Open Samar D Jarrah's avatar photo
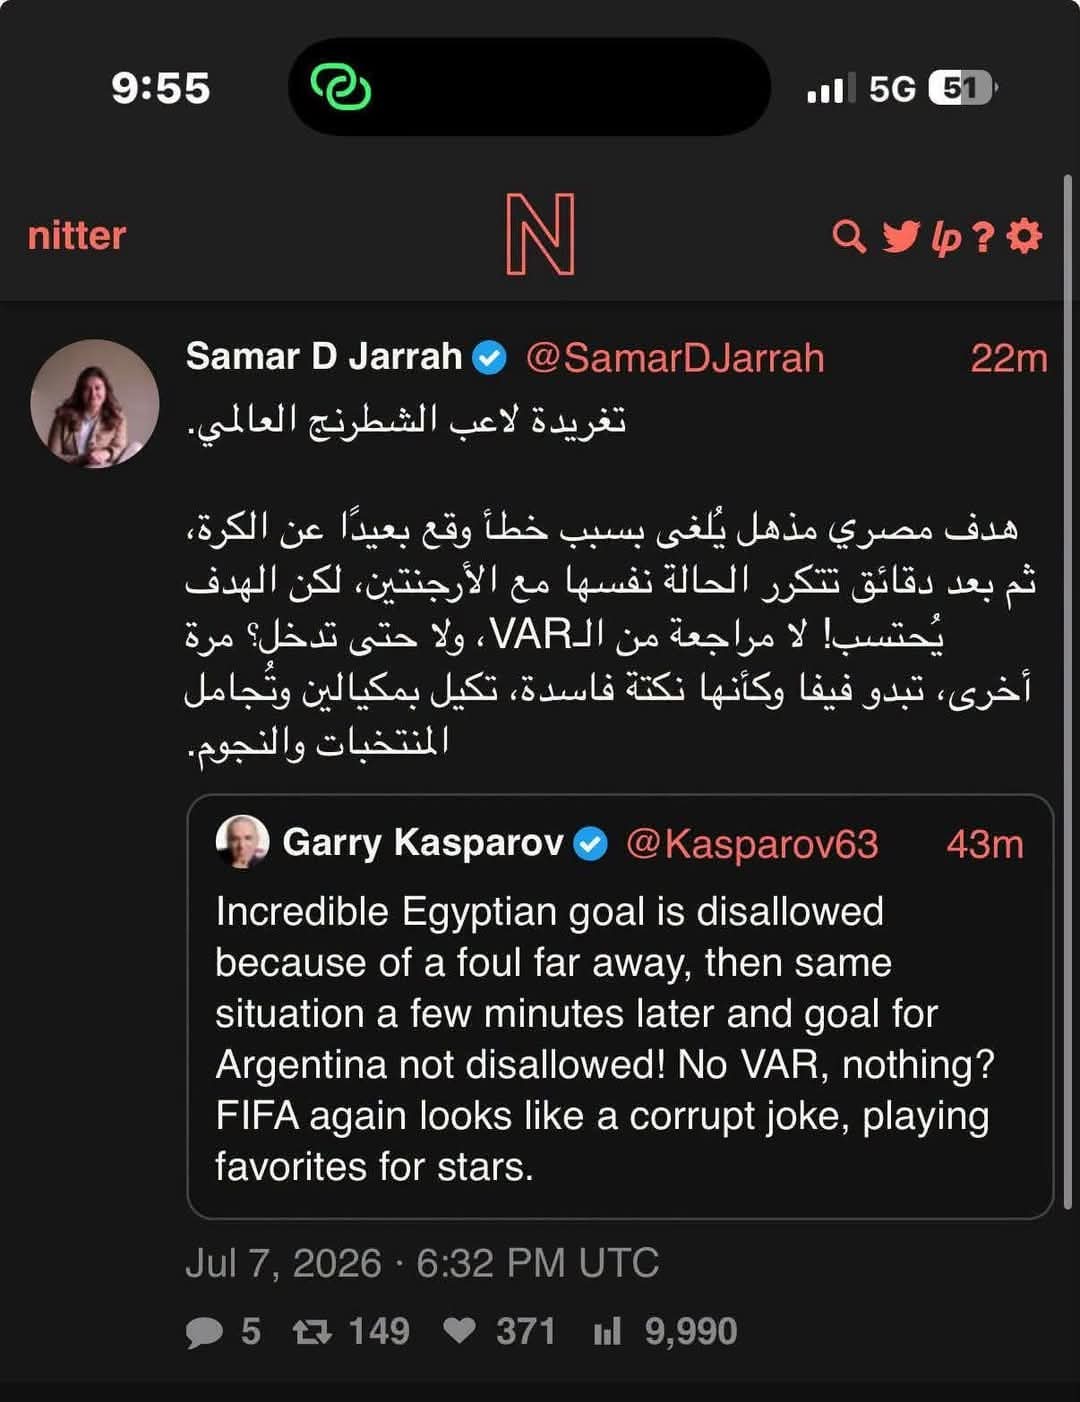 [94, 404]
